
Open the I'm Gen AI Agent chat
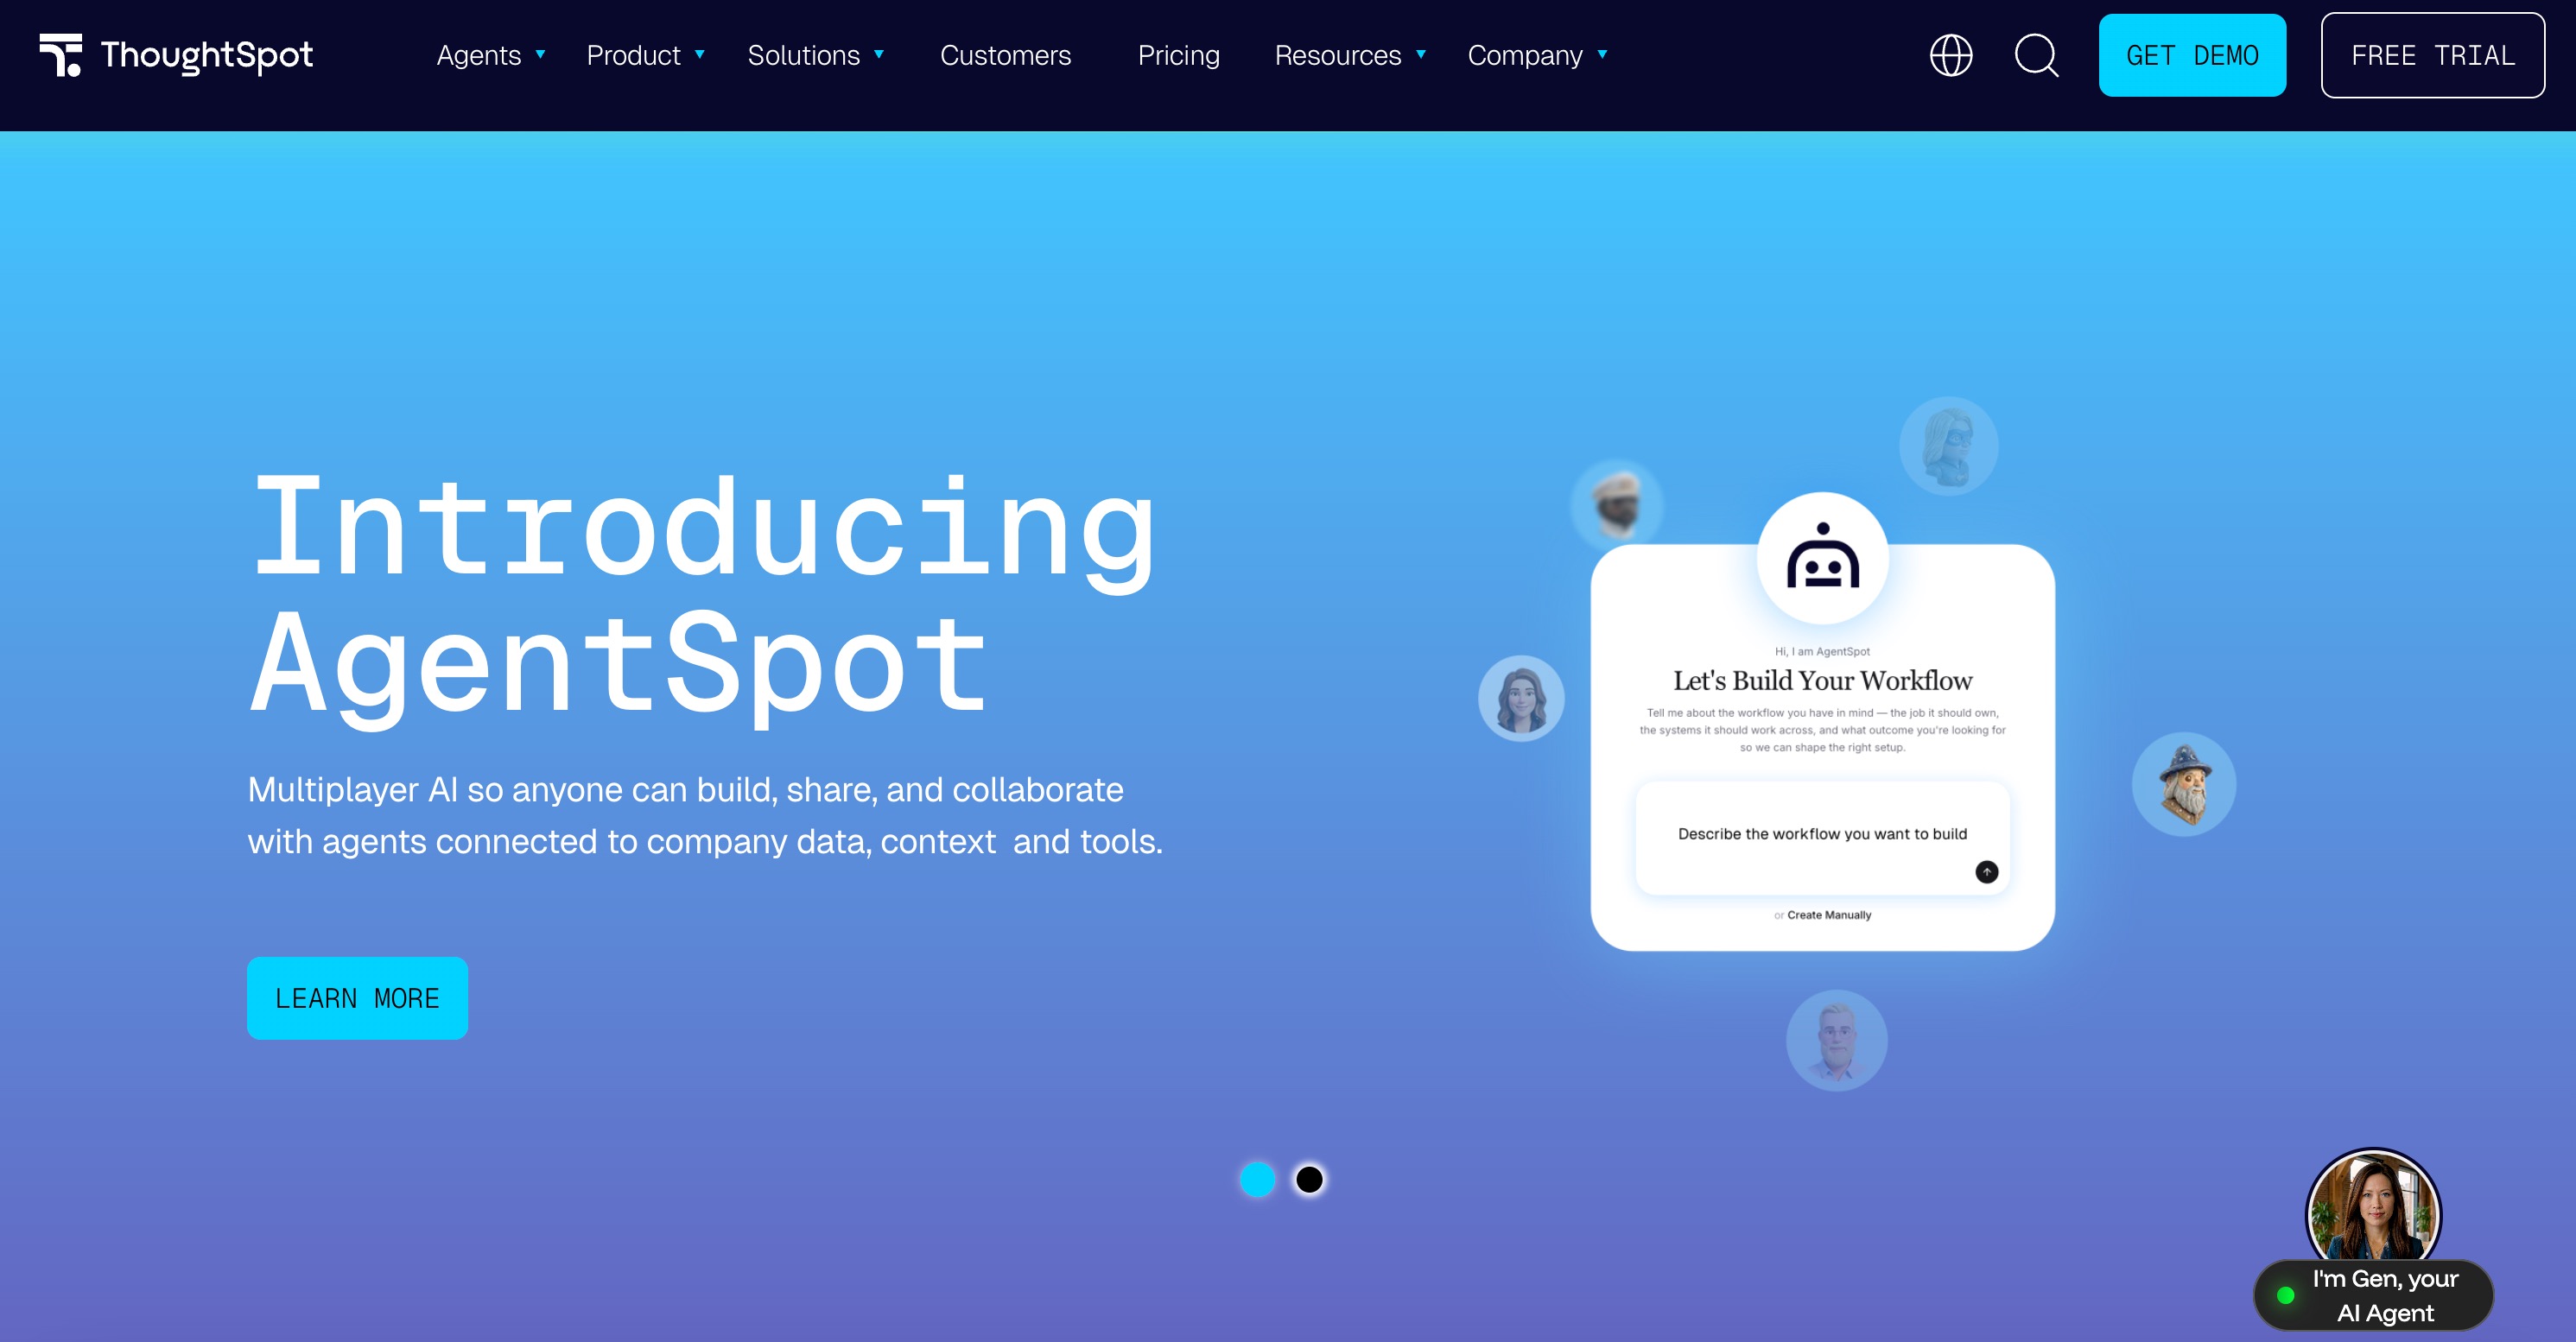pos(2373,1295)
